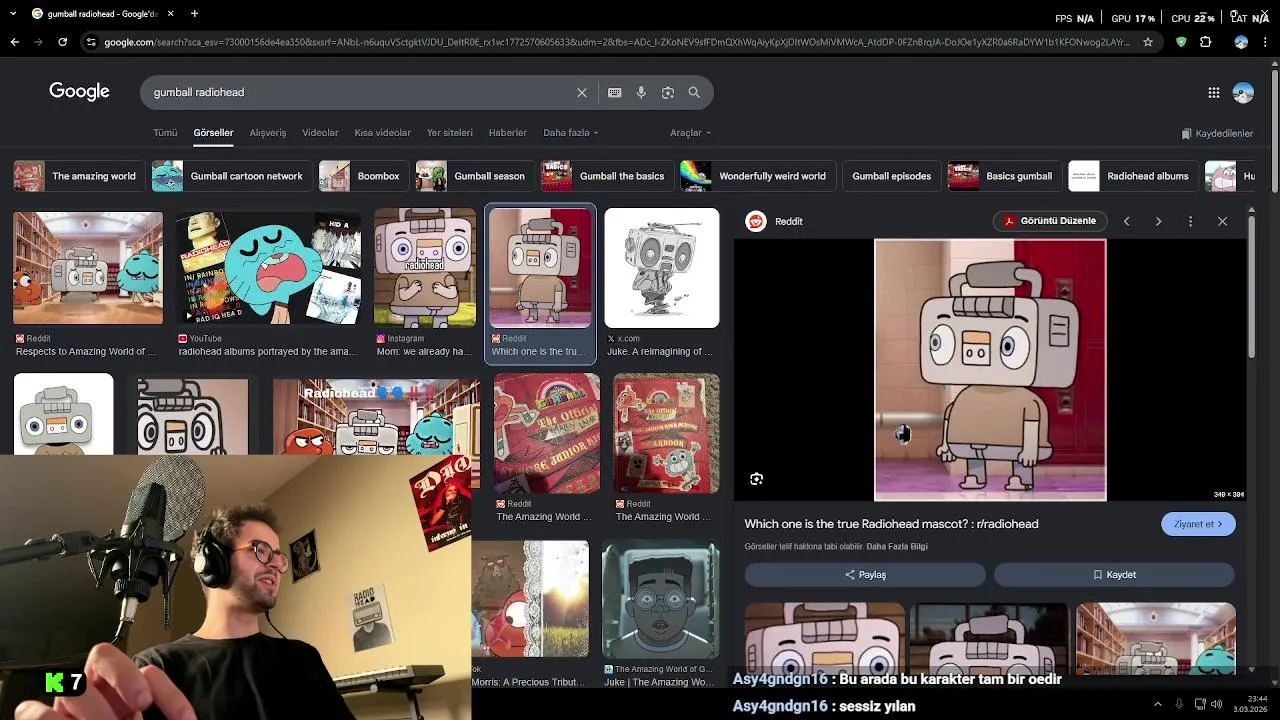Close the image preview panel

tap(1222, 221)
